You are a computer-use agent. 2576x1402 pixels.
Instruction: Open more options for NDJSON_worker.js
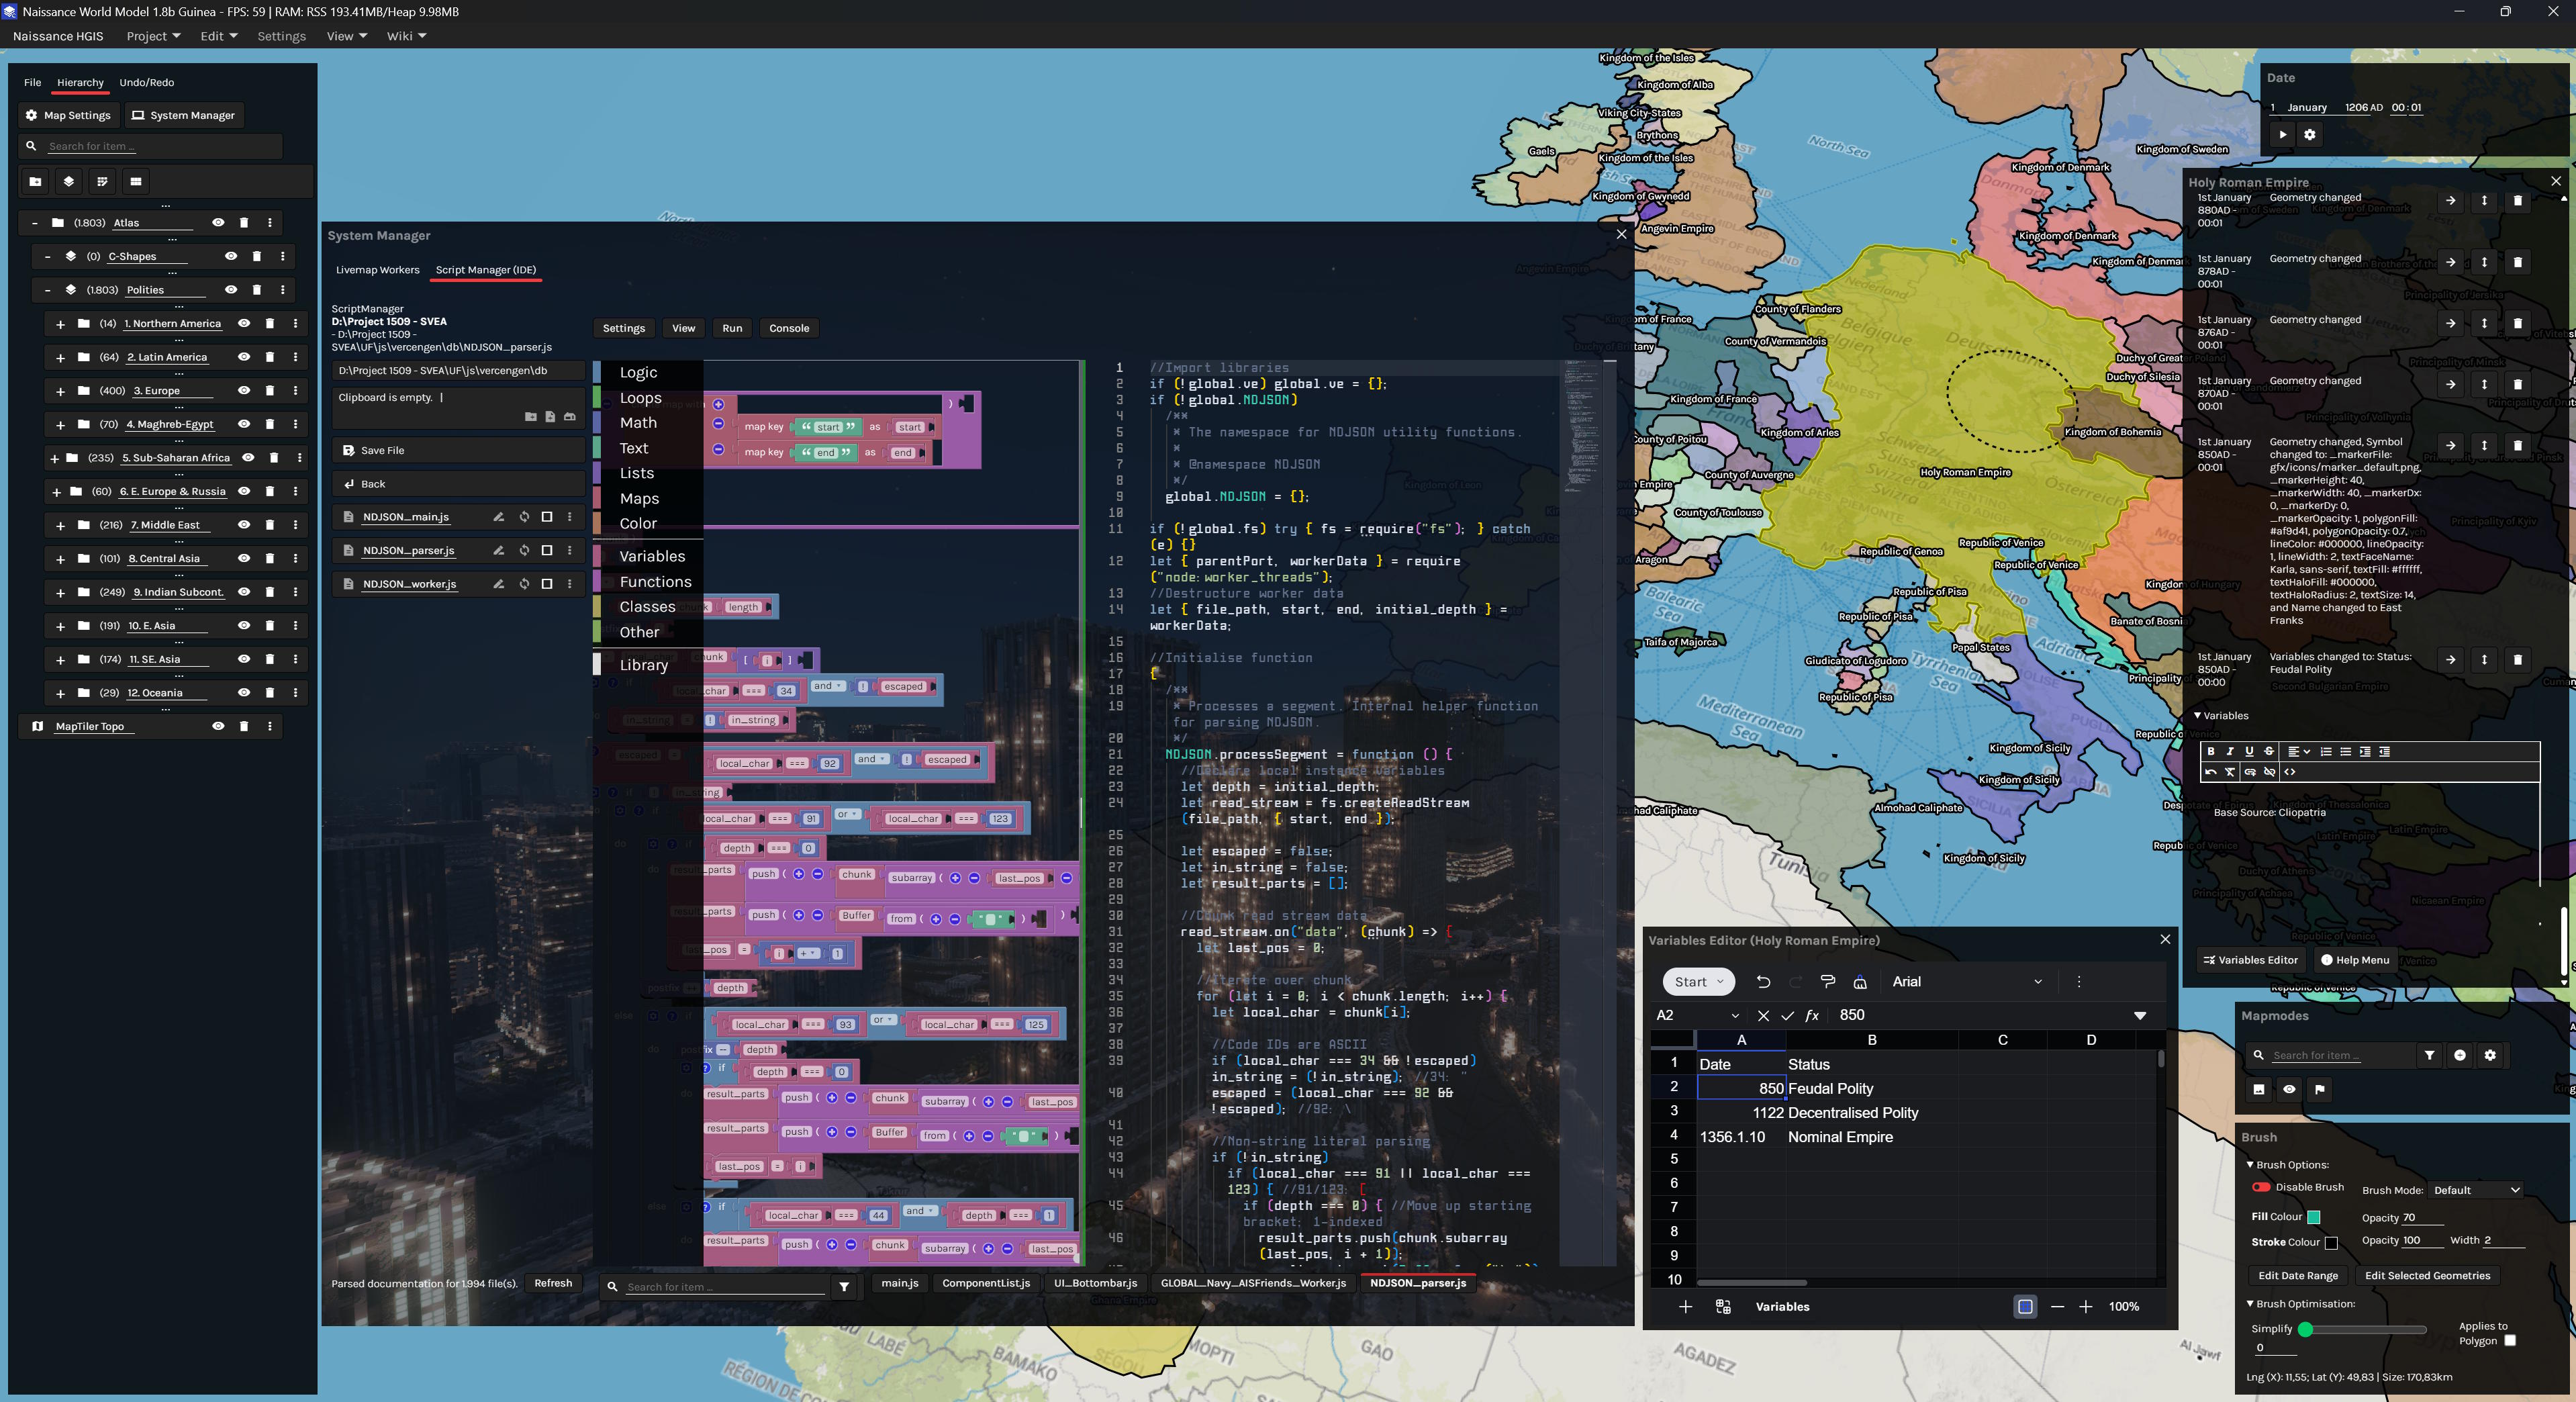[x=570, y=584]
